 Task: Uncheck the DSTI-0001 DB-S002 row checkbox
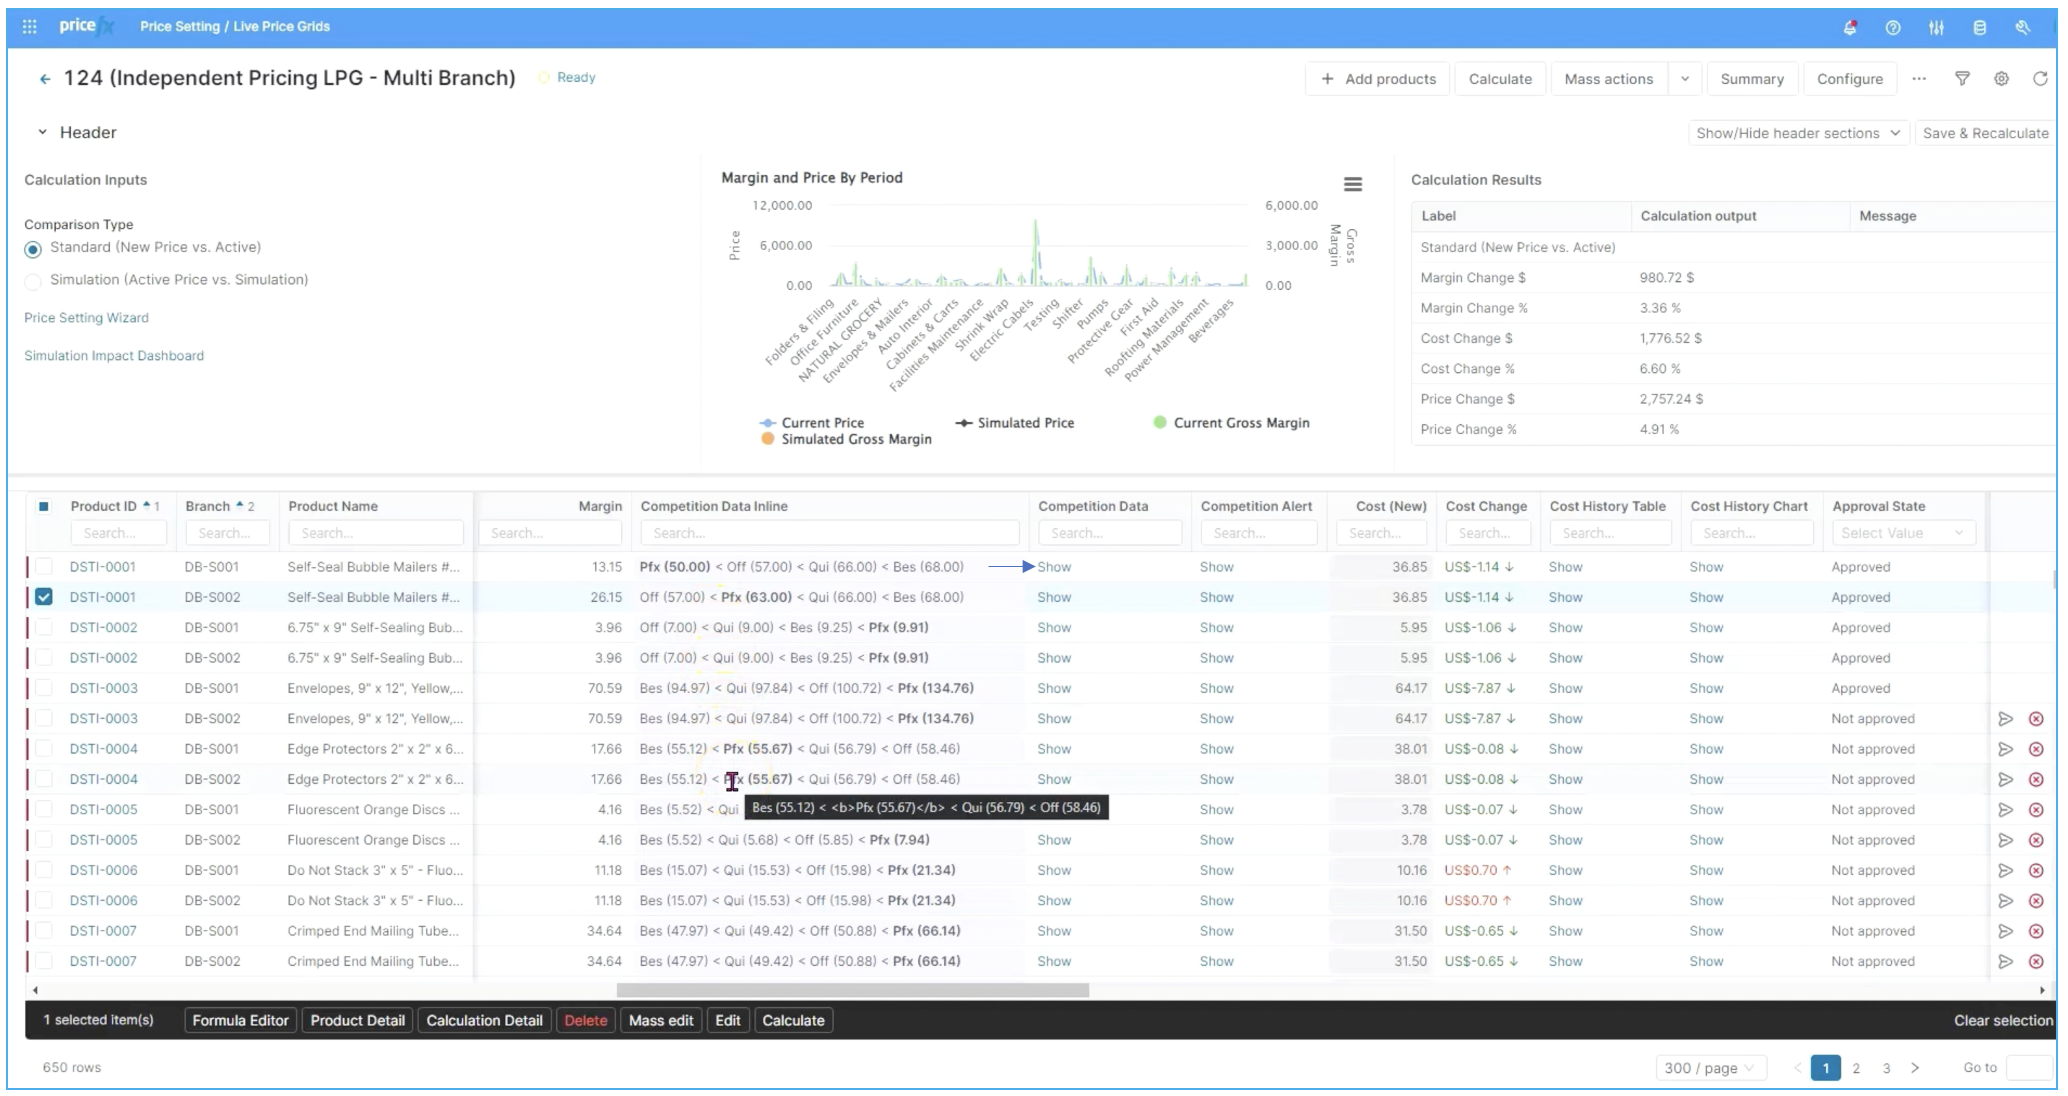pos(44,597)
